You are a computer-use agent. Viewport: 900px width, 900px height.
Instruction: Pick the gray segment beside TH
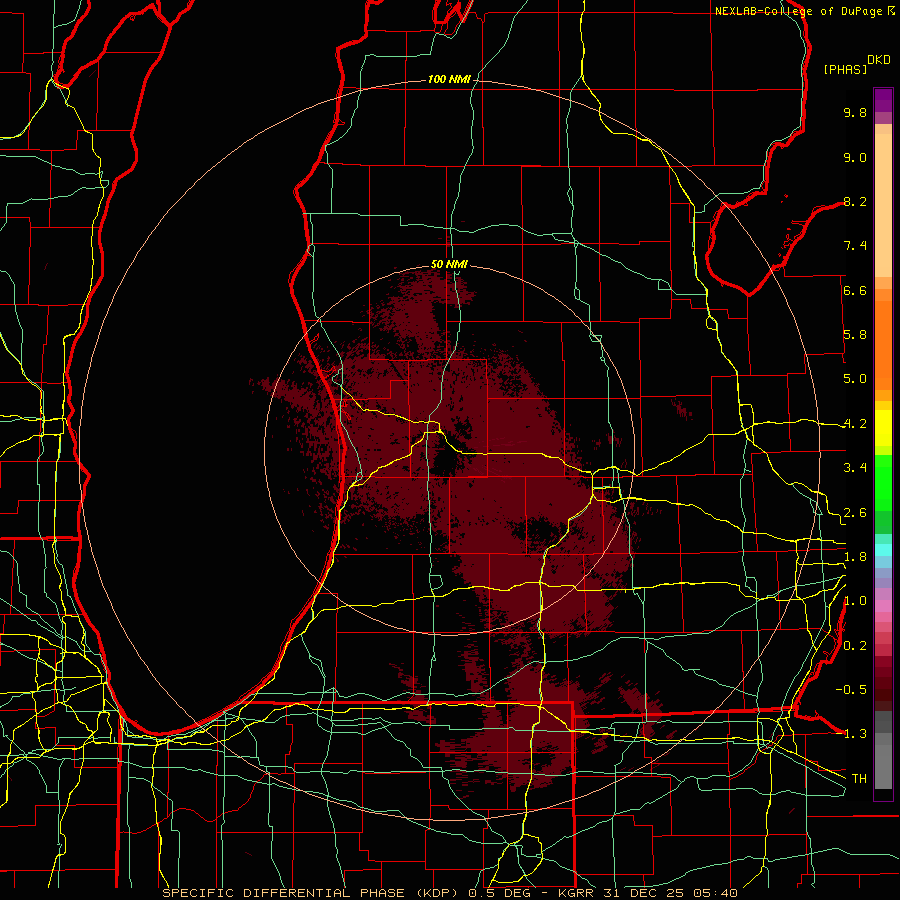click(x=883, y=766)
